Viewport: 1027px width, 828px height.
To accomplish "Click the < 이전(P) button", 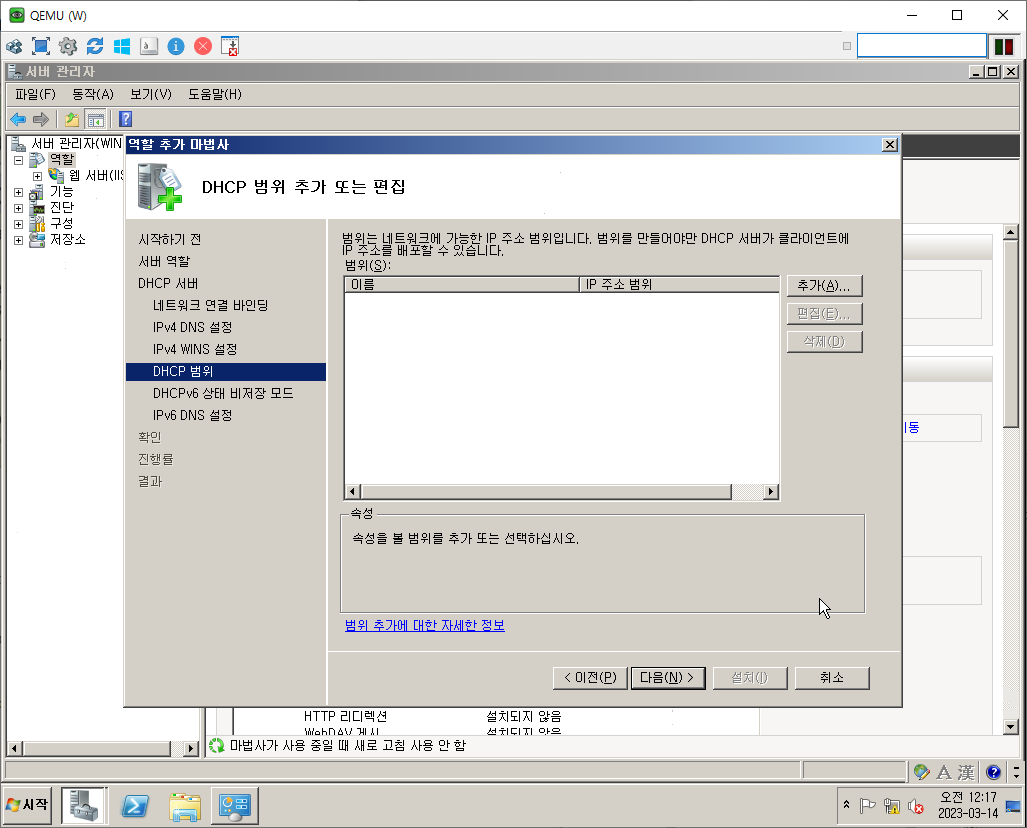I will pos(590,678).
